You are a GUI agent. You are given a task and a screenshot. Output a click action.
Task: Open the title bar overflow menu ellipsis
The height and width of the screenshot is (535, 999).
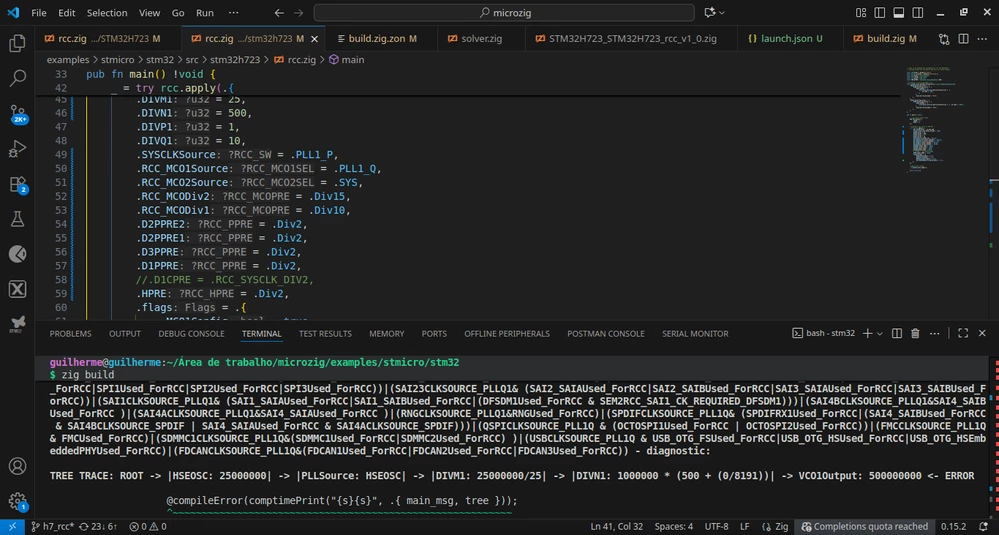[234, 13]
